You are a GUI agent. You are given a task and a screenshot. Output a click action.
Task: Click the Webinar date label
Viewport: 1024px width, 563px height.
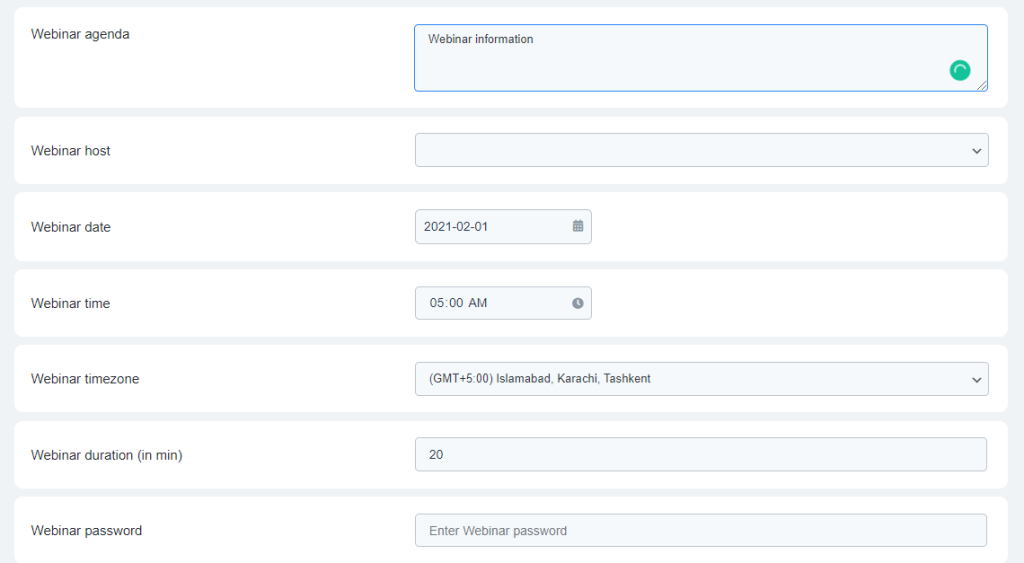tap(71, 227)
